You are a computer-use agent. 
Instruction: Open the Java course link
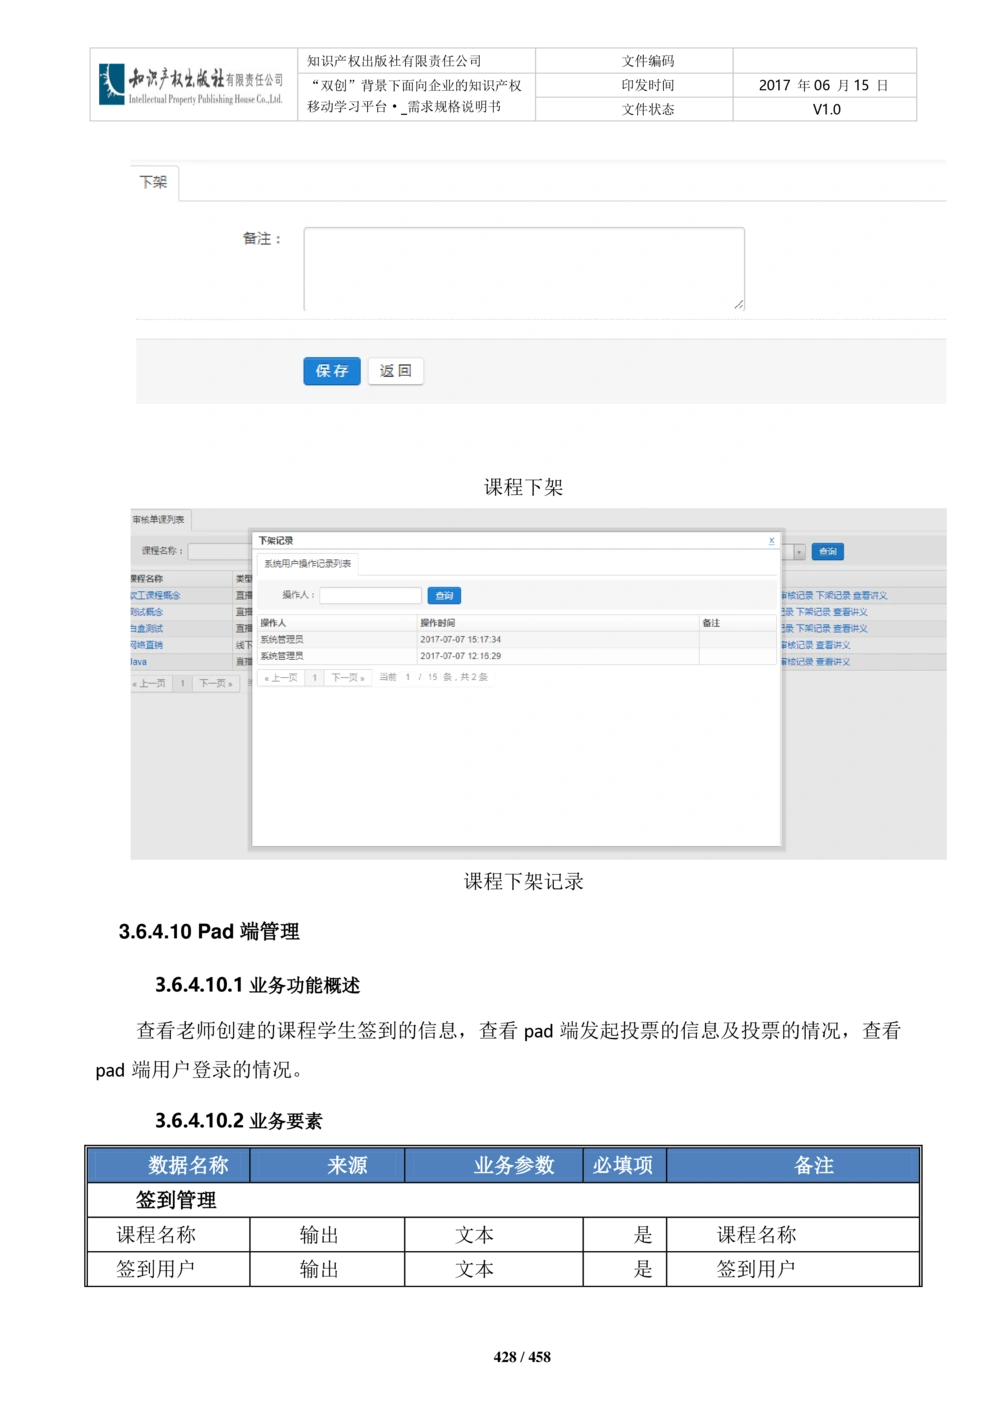pyautogui.click(x=137, y=662)
